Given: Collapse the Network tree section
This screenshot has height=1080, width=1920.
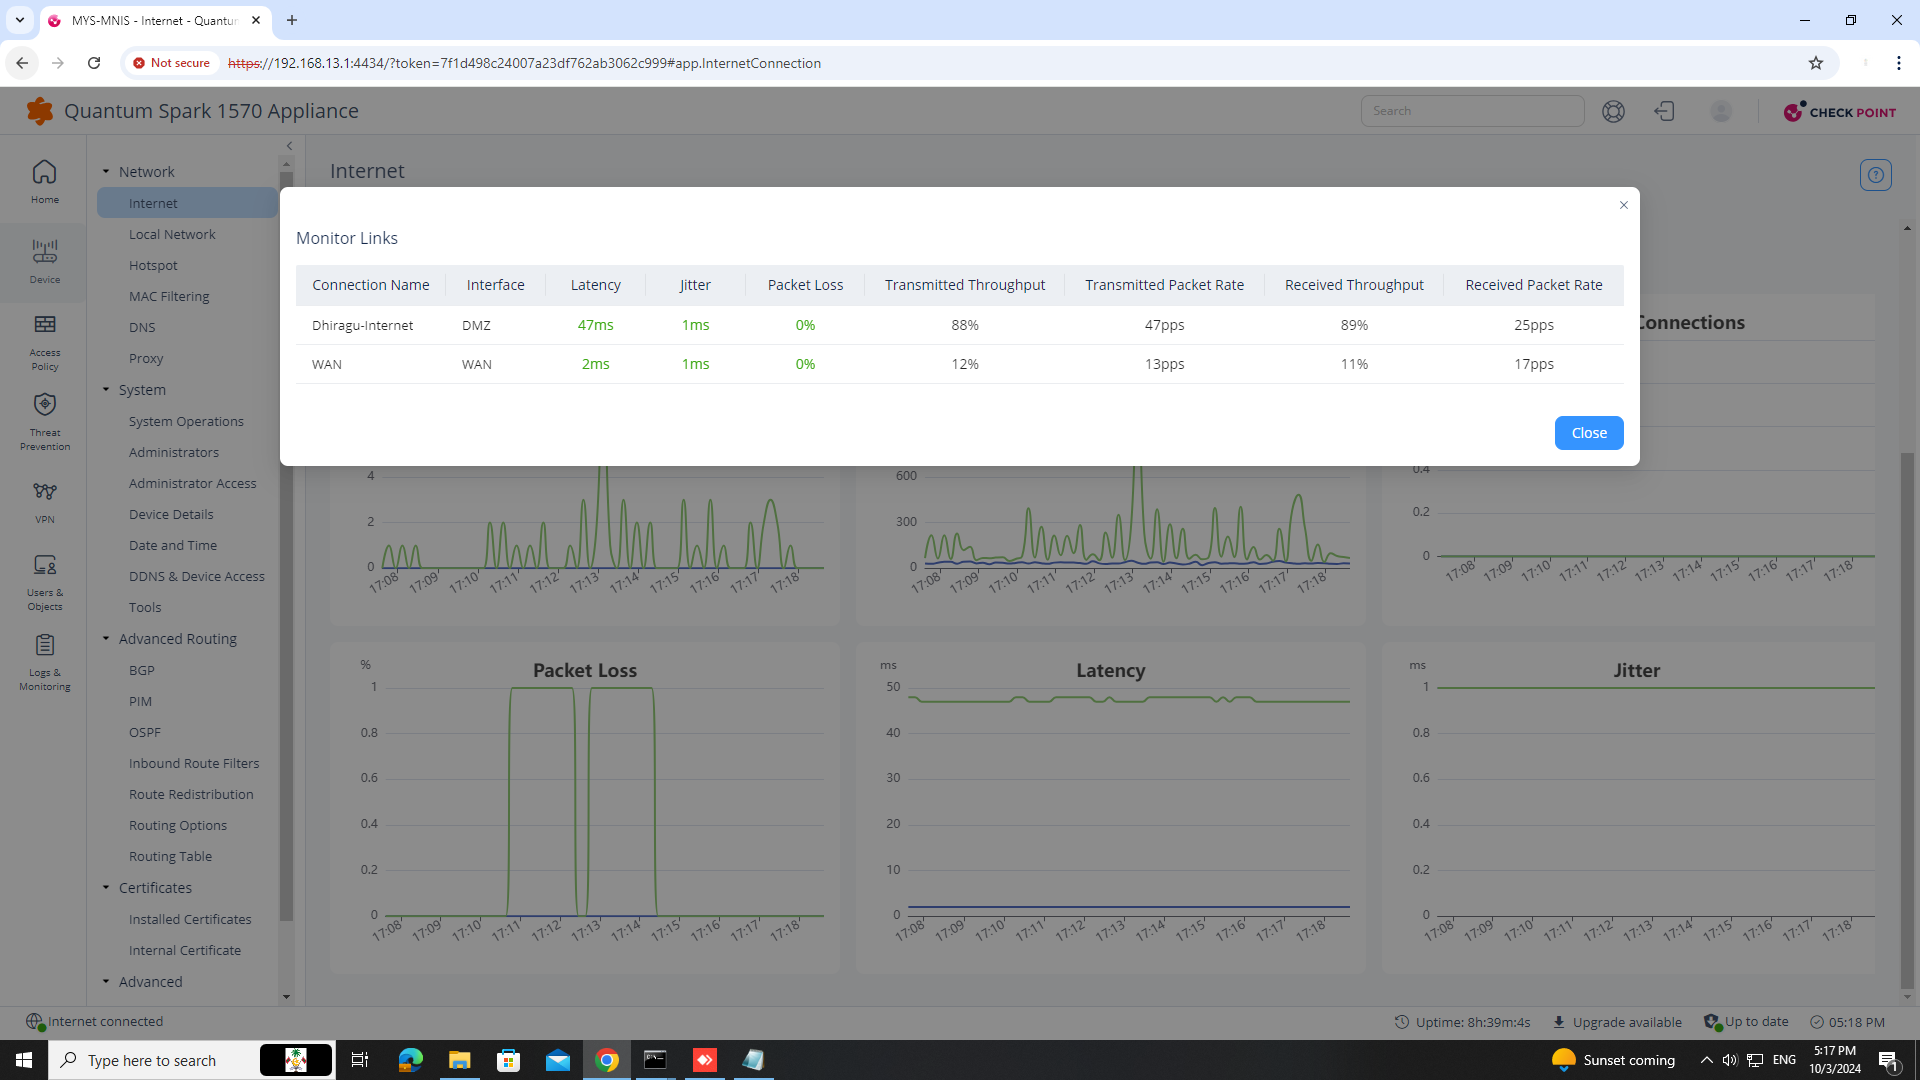Looking at the screenshot, I should [106, 171].
